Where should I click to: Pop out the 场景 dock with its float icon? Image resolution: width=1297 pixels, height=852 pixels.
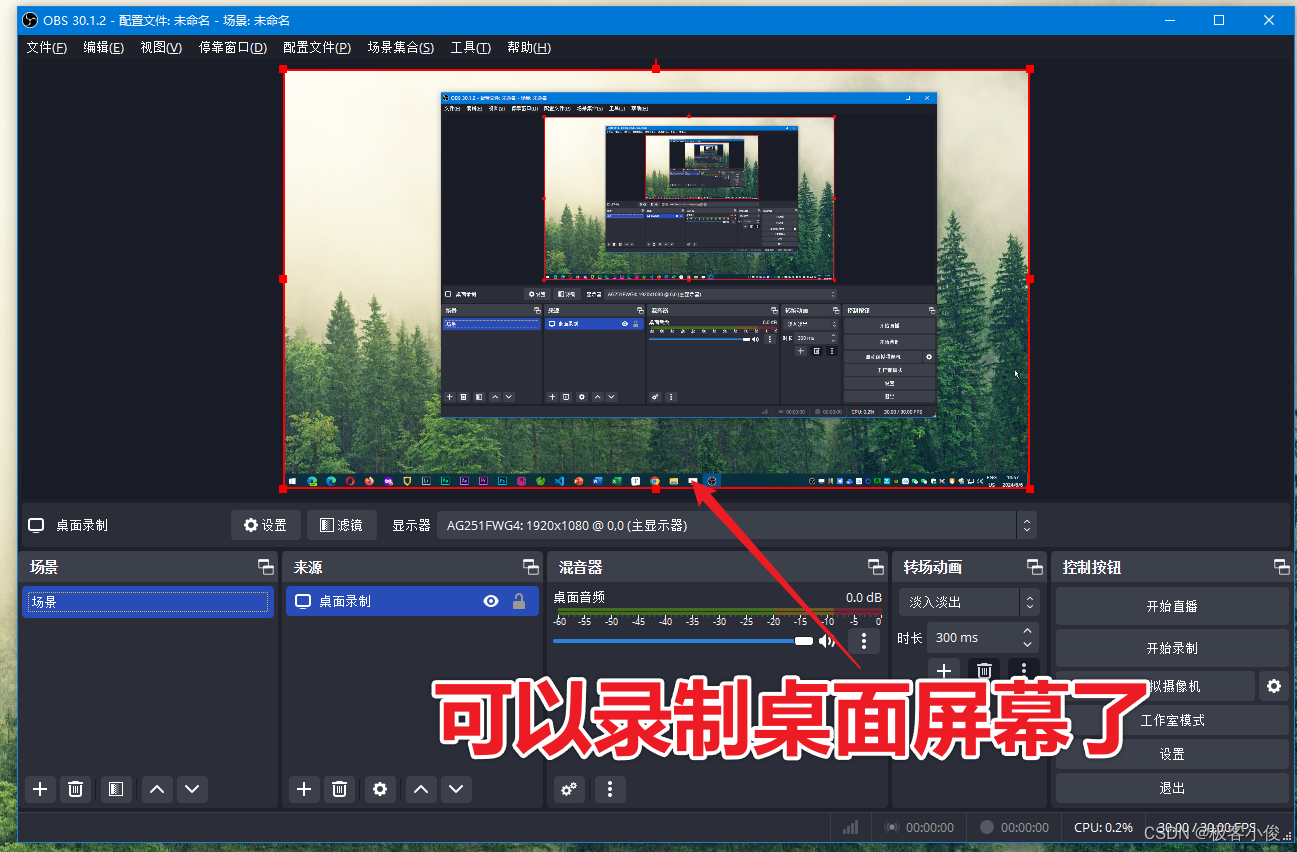coord(266,567)
